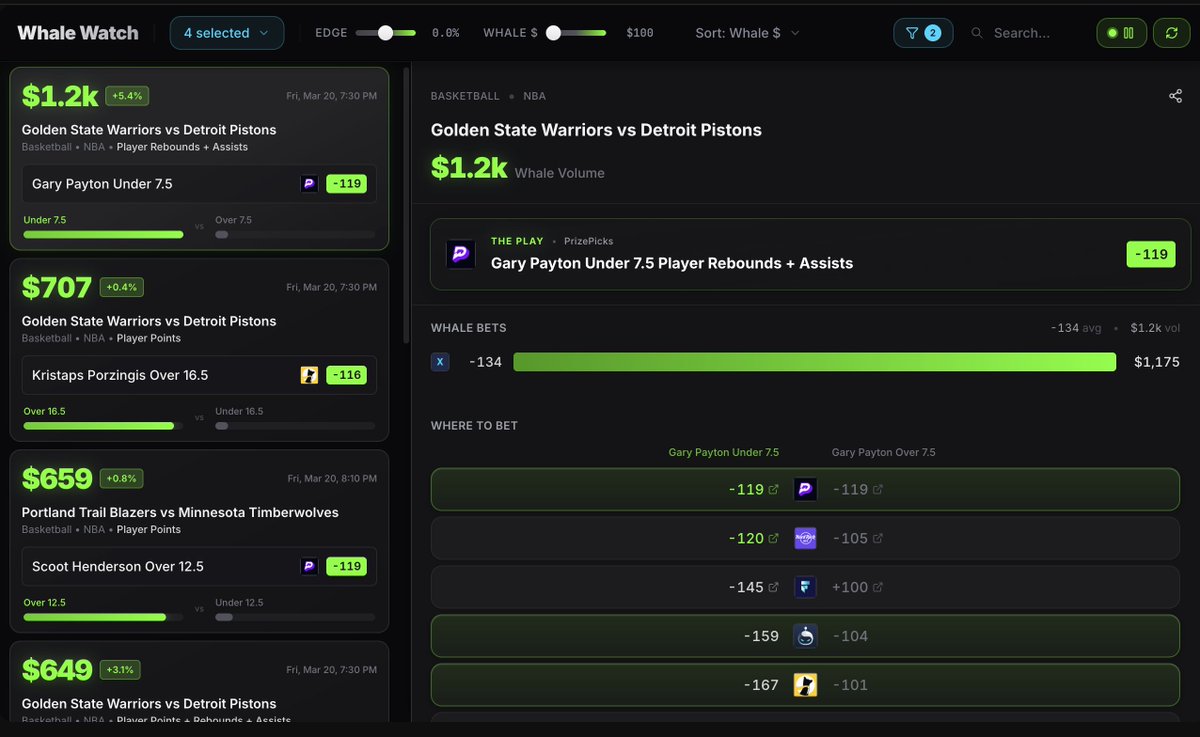Viewport: 1200px width, 737px height.
Task: Click the 'Gary Payton Over 7.5' column header
Action: pyautogui.click(x=884, y=452)
